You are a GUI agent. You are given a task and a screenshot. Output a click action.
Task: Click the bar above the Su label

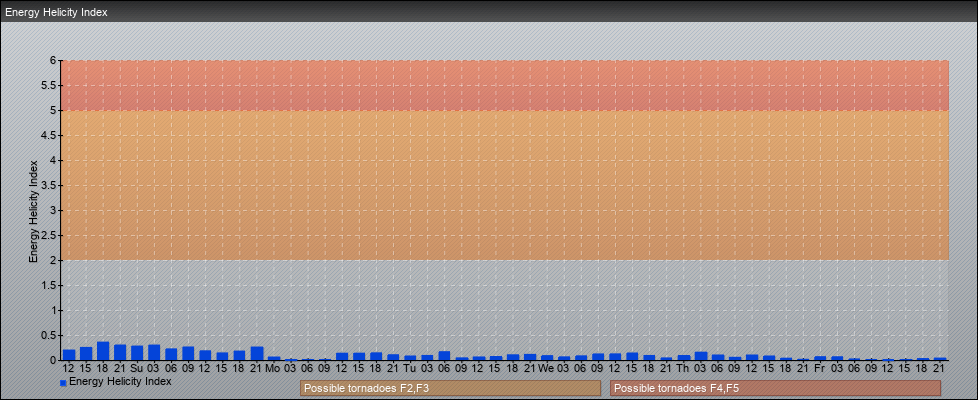(x=137, y=353)
